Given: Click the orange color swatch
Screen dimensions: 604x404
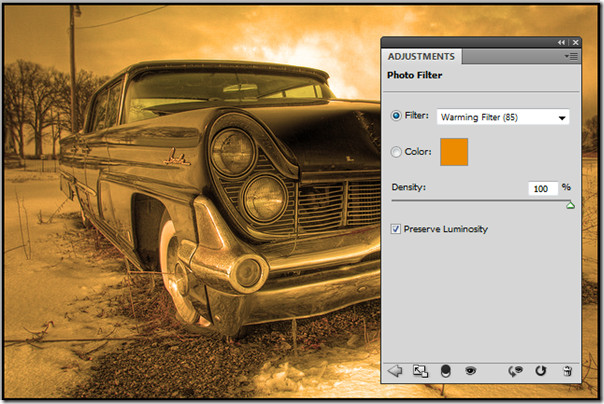Looking at the screenshot, I should pos(454,152).
